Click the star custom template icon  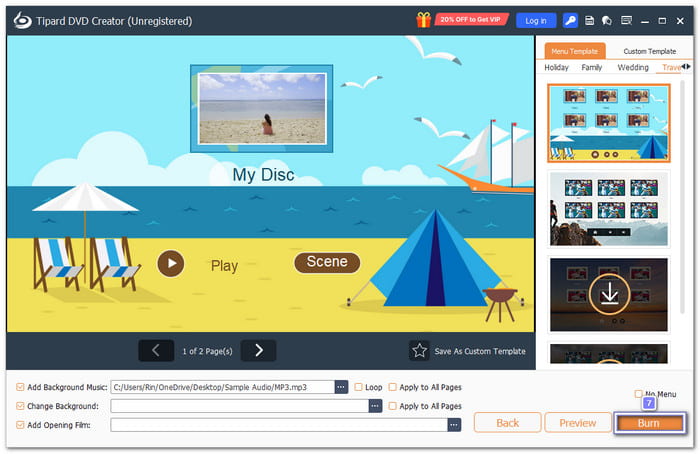pos(419,351)
